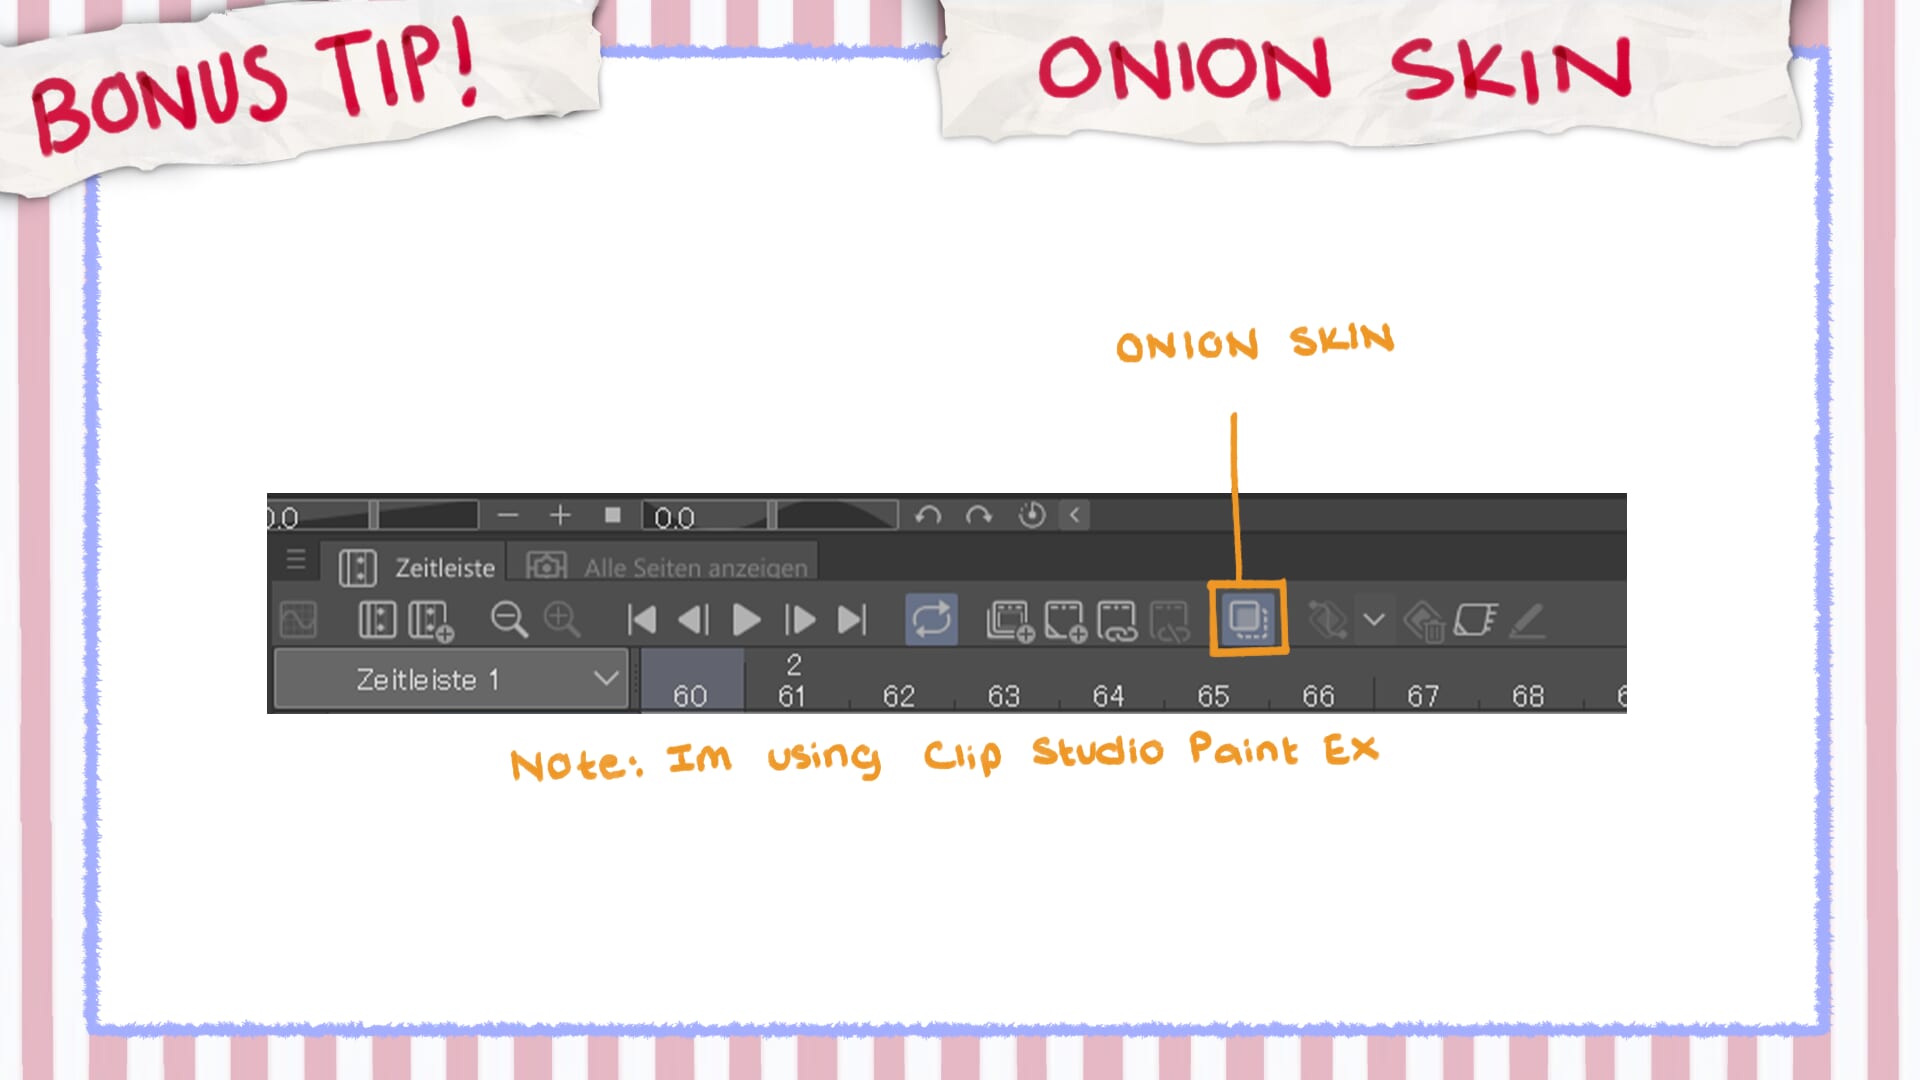Toggle loop playback button
Viewport: 1920px width, 1080px height.
coord(931,619)
